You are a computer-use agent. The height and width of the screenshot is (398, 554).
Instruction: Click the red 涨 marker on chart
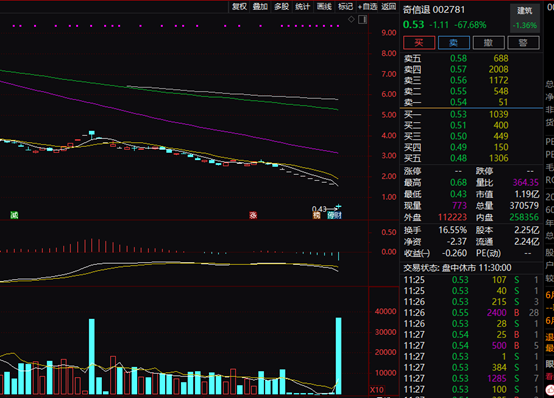tap(253, 215)
